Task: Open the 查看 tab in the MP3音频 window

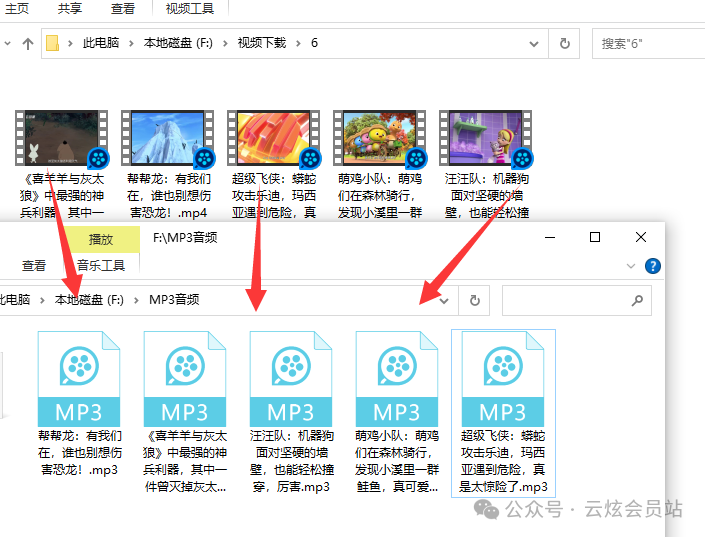Action: [x=34, y=265]
